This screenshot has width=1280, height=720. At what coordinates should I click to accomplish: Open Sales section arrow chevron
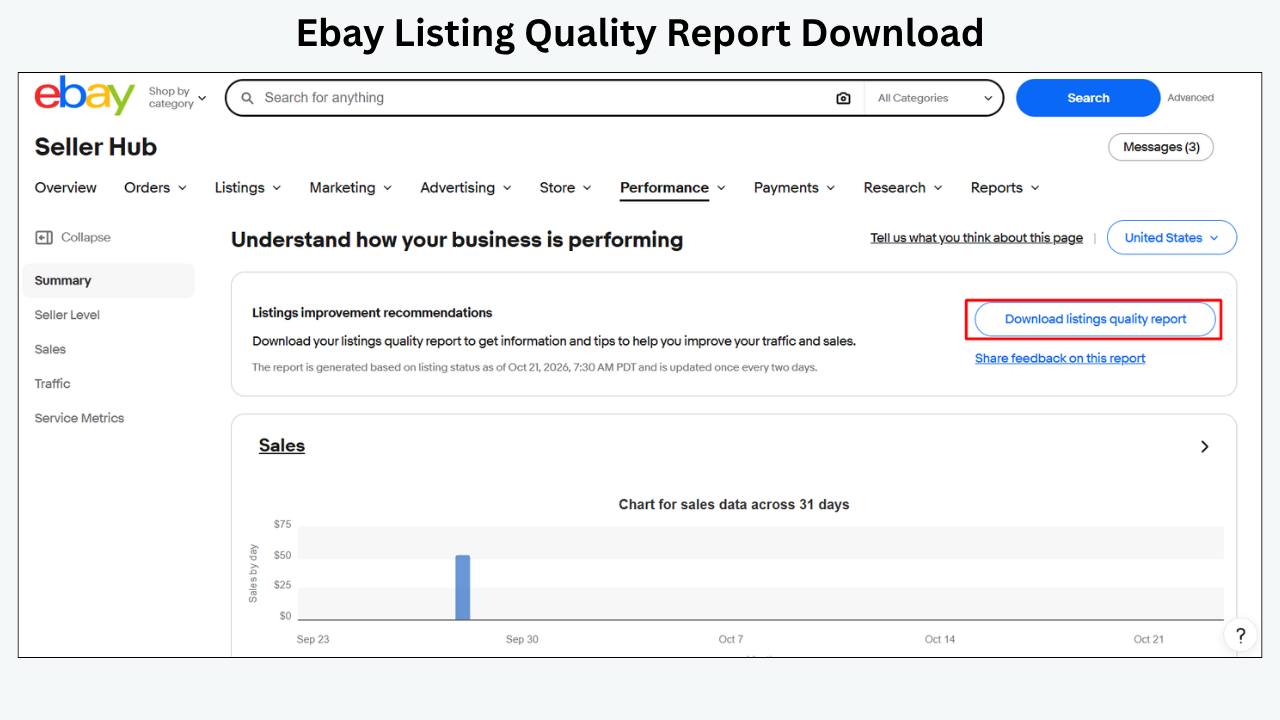pyautogui.click(x=1204, y=446)
